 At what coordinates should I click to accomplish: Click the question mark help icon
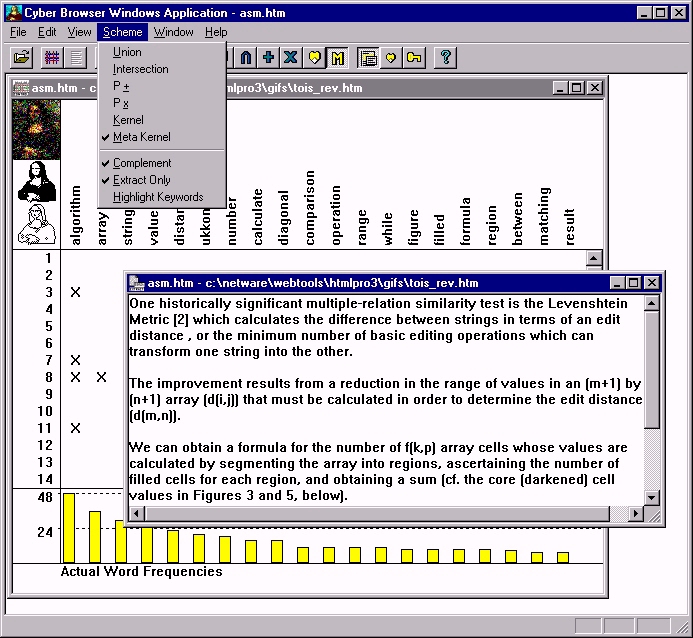(x=446, y=57)
